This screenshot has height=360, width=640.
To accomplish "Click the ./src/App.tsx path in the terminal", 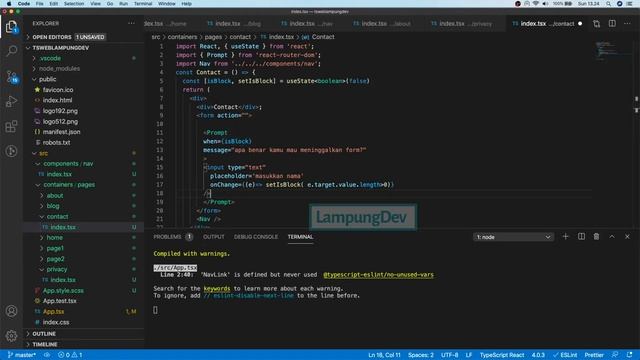I will [x=175, y=268].
